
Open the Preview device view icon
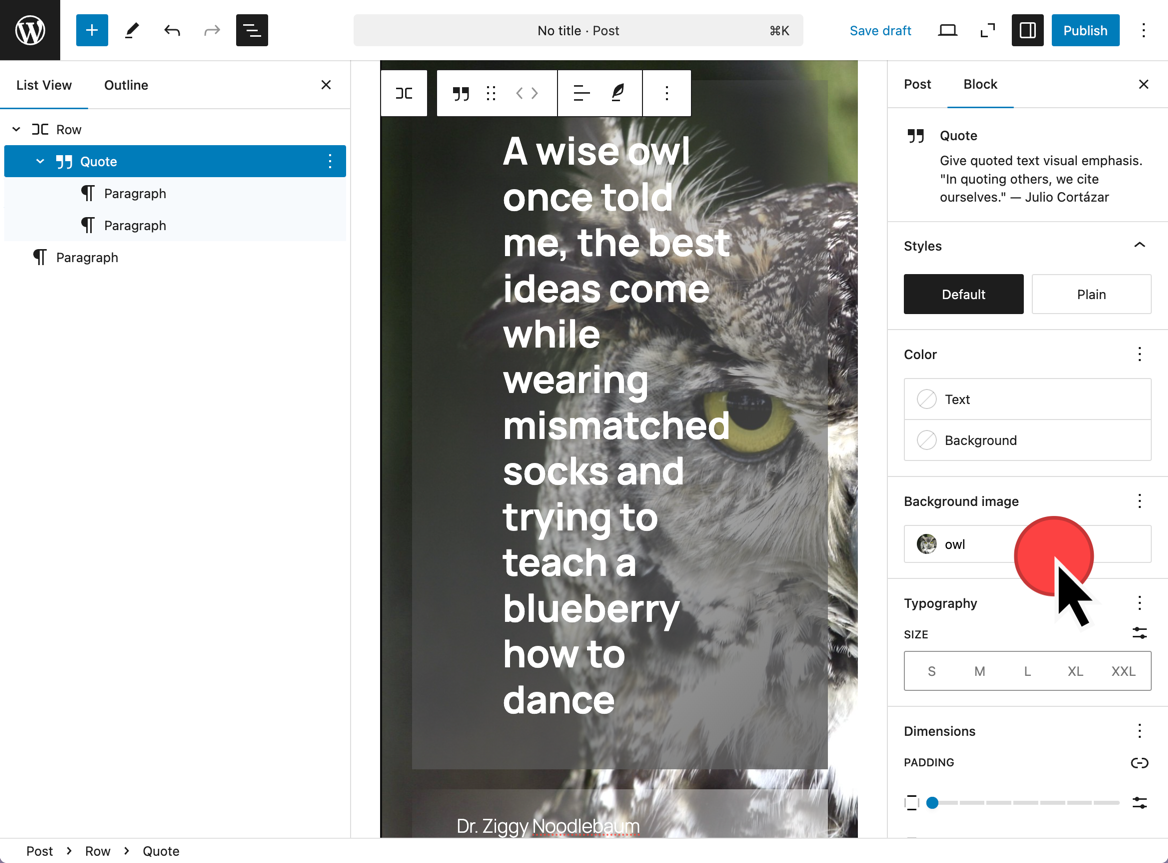(947, 30)
